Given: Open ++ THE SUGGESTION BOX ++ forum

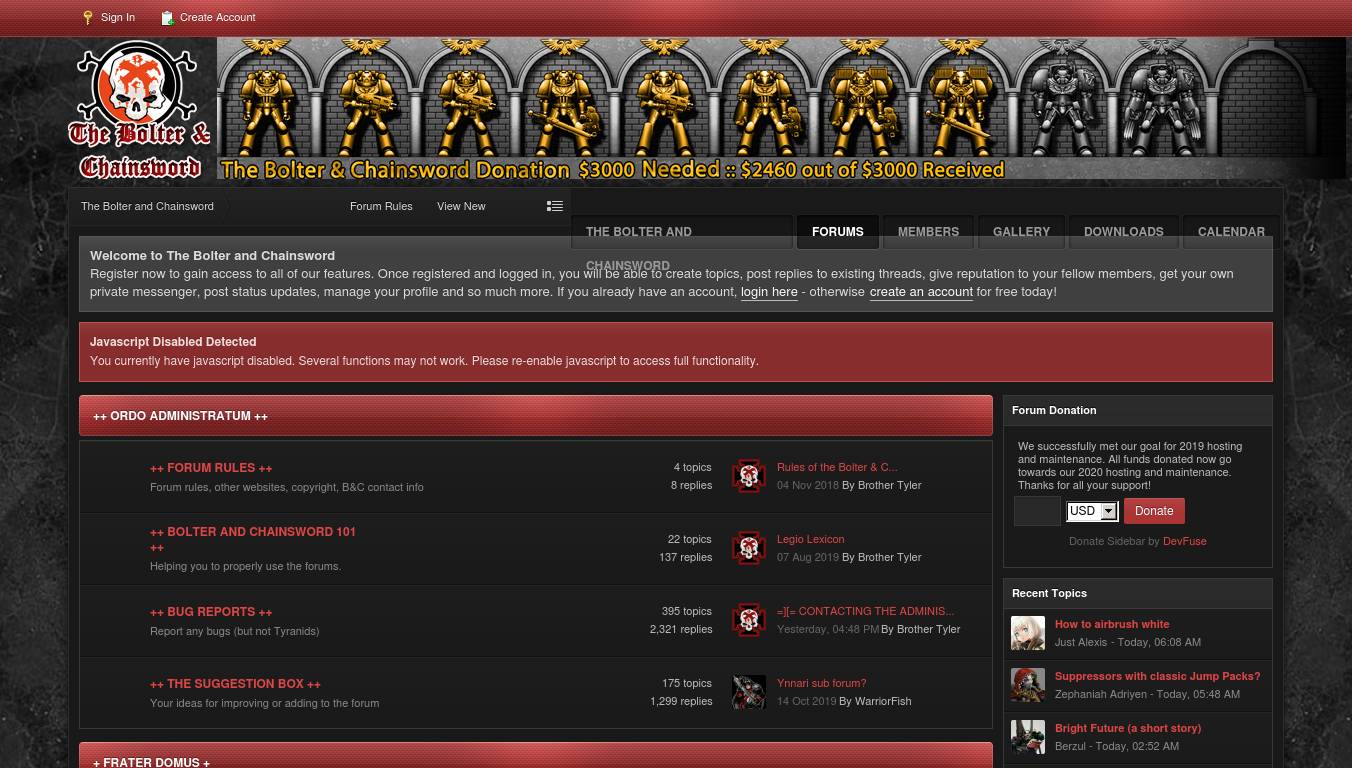Looking at the screenshot, I should (235, 684).
